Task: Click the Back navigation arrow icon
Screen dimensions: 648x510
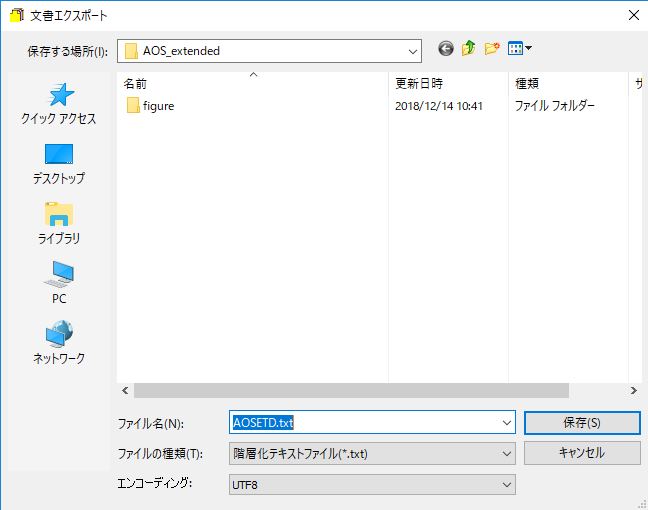Action: [x=446, y=49]
